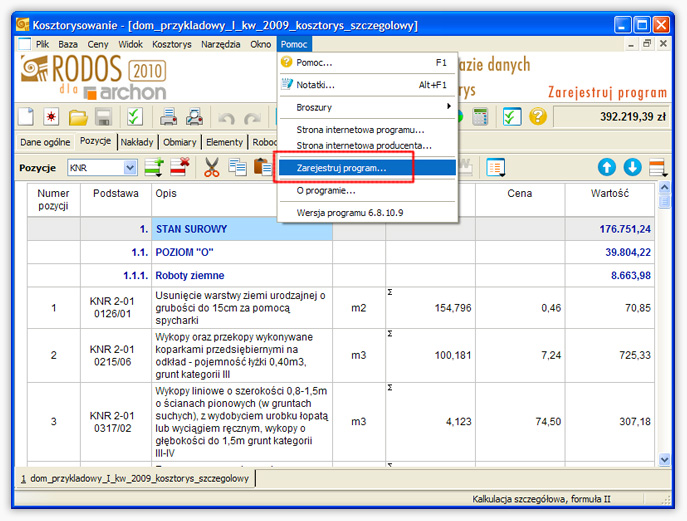Viewport: 687px width, 521px height.
Task: Open a file with the yellow folder icon
Action: coord(78,117)
